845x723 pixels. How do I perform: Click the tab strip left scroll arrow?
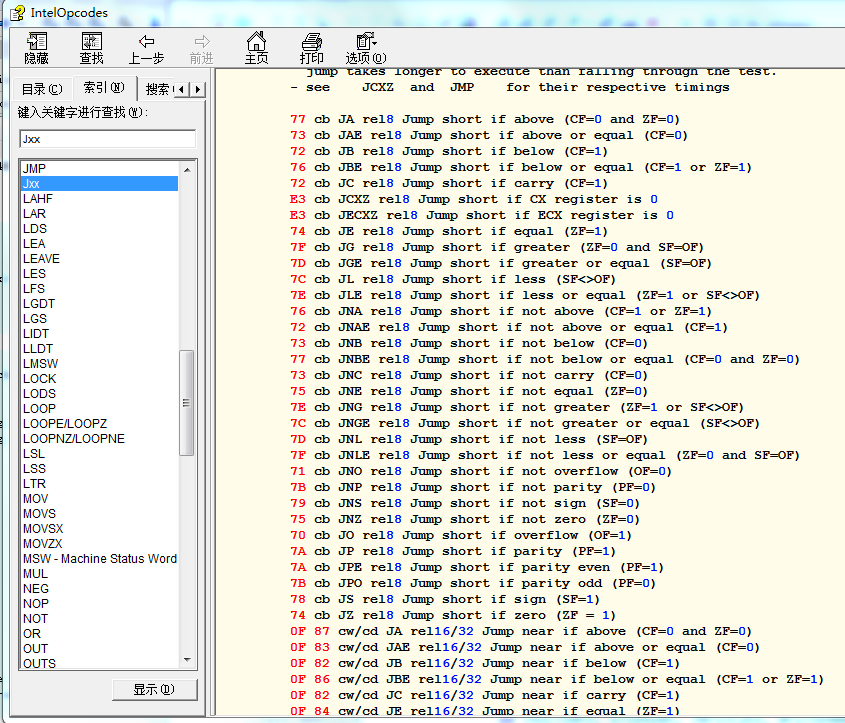[182, 89]
